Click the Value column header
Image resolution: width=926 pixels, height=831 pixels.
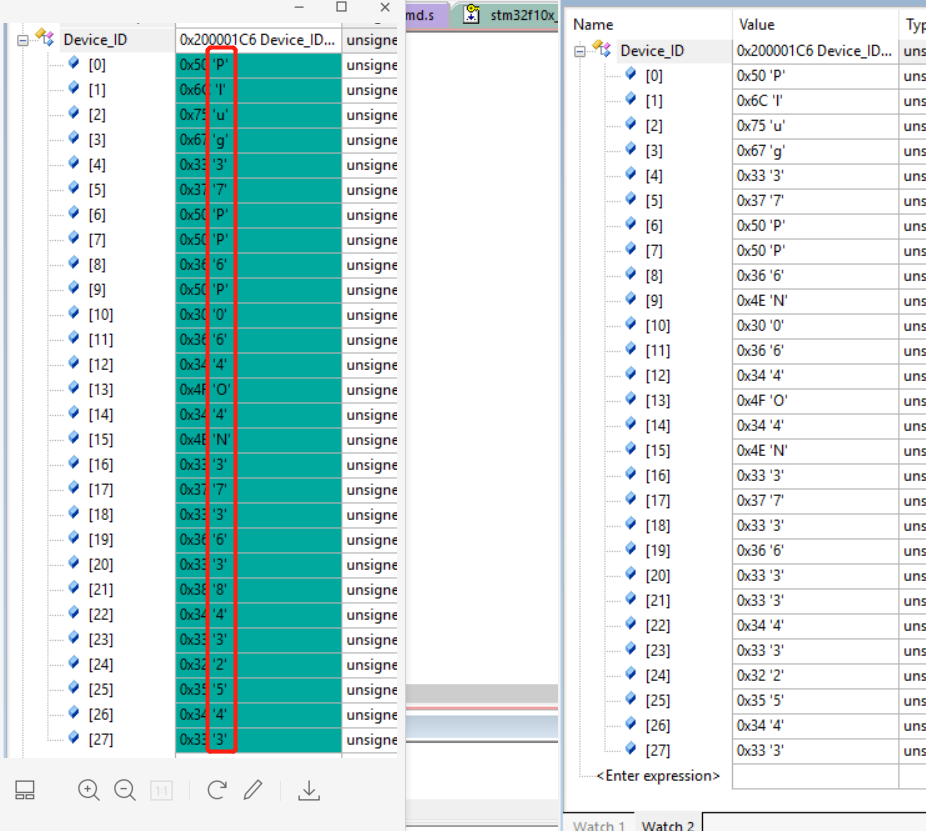pyautogui.click(x=757, y=25)
